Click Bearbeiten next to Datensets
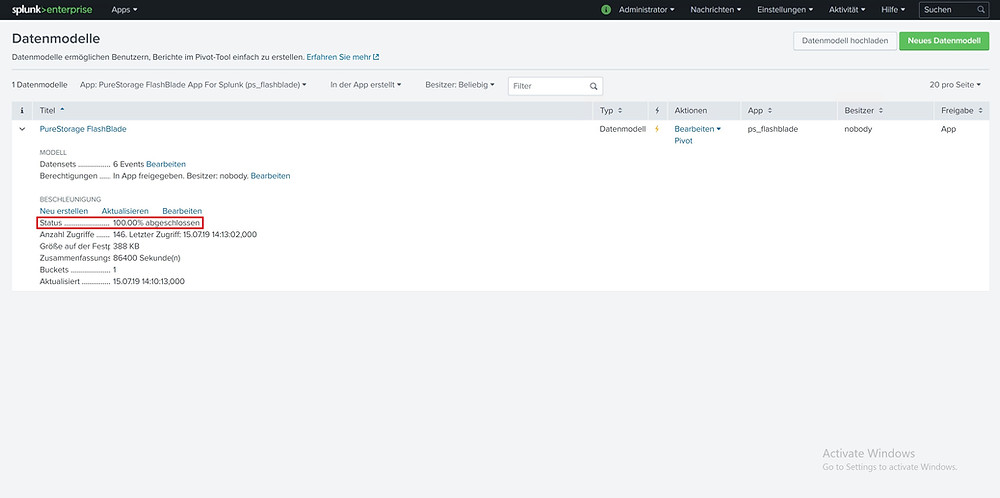The height and width of the screenshot is (498, 1000). (x=166, y=164)
